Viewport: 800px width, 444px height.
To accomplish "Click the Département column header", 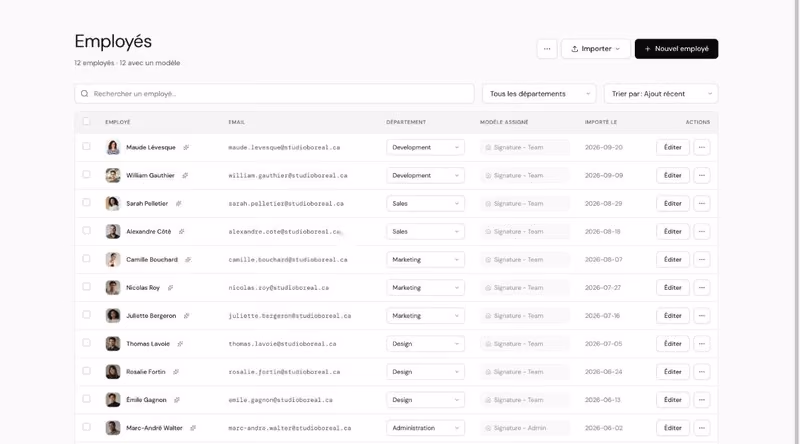I will point(406,122).
